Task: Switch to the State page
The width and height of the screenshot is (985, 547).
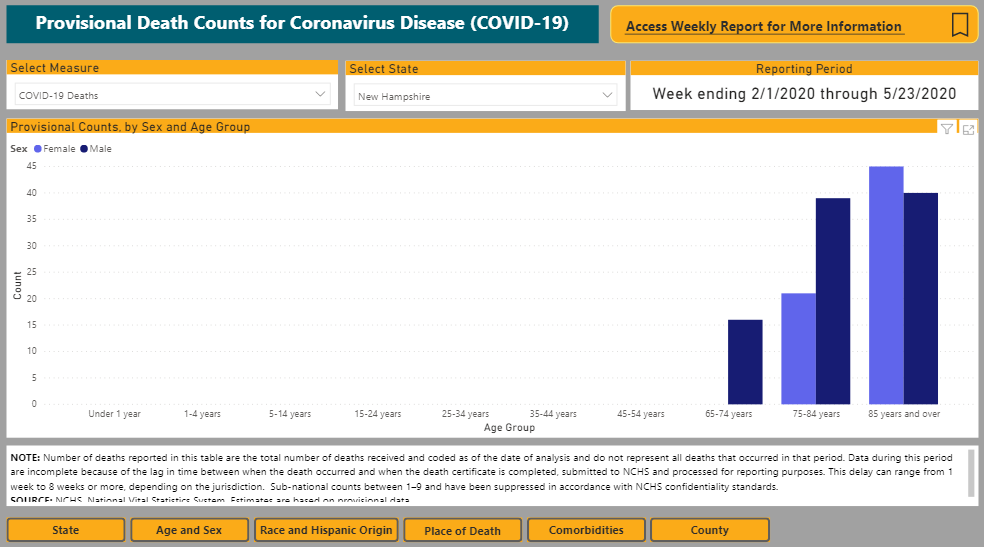Action: (66, 530)
